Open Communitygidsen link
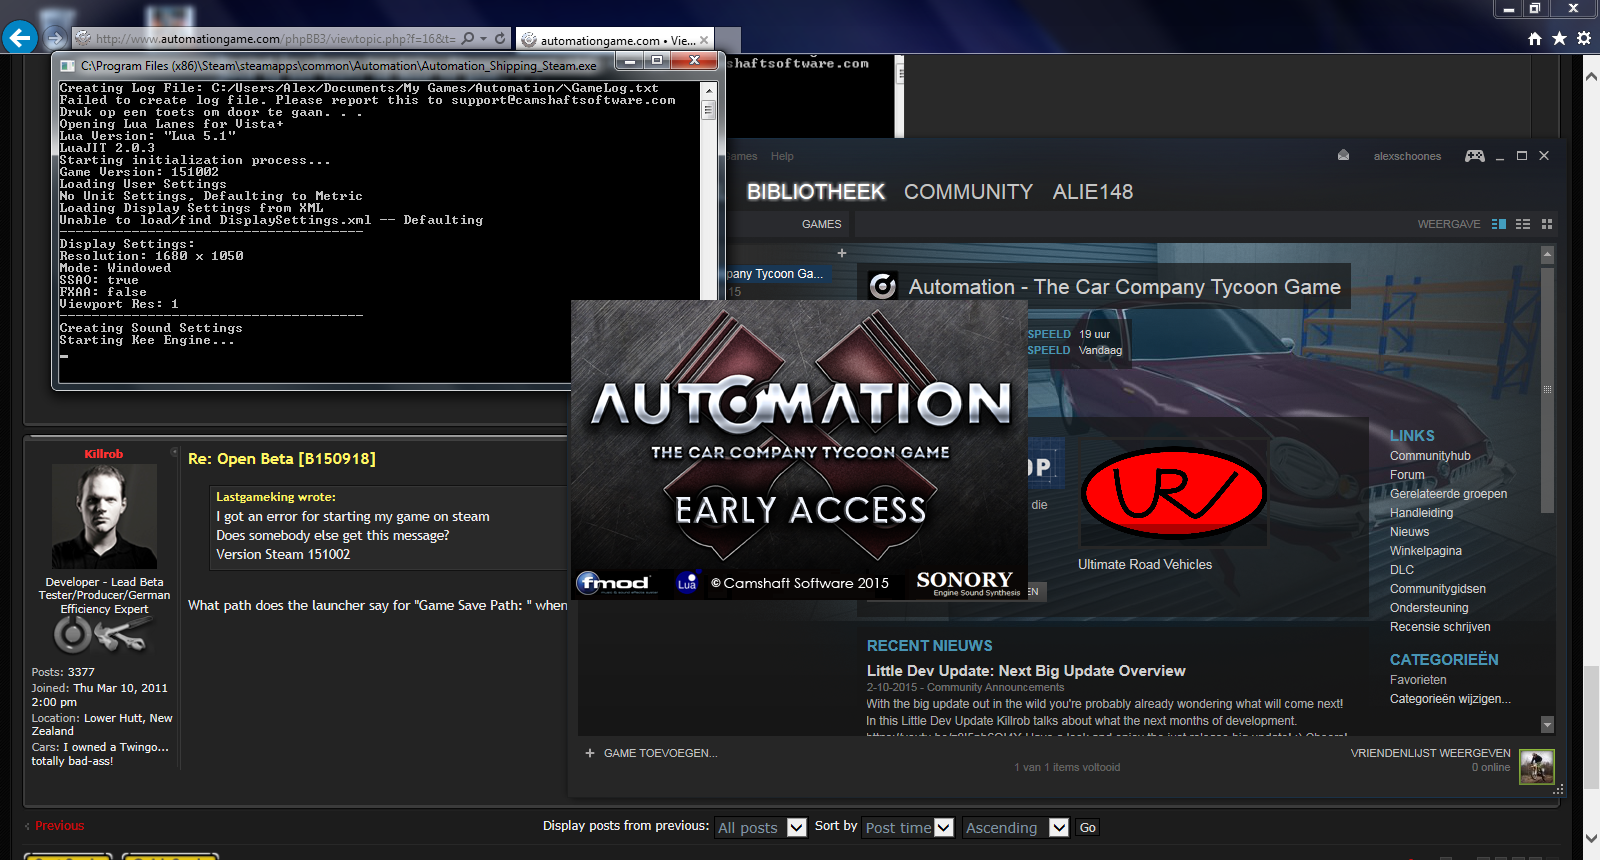The image size is (1600, 860). [x=1437, y=589]
